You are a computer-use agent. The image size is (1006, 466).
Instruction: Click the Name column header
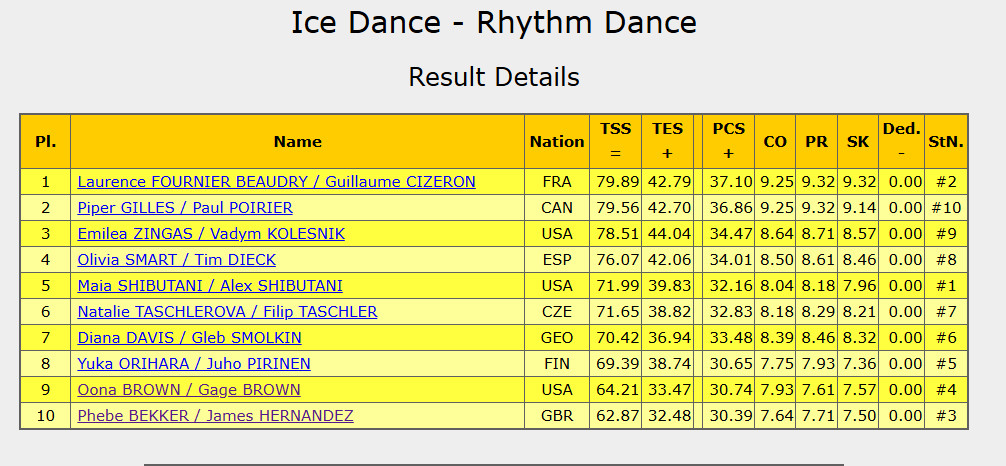tap(297, 142)
